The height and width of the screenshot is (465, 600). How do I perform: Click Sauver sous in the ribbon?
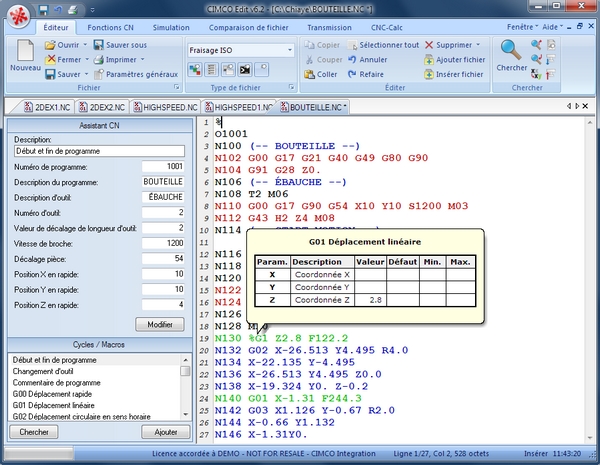coord(120,45)
